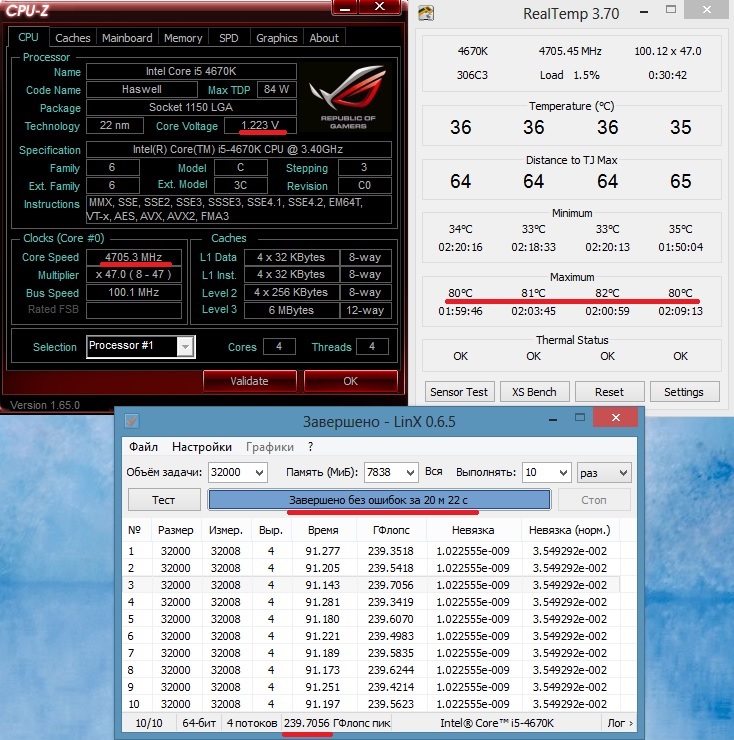Image resolution: width=734 pixels, height=740 pixels.
Task: Click the LinX checkmark icon in title bar
Action: [x=132, y=420]
